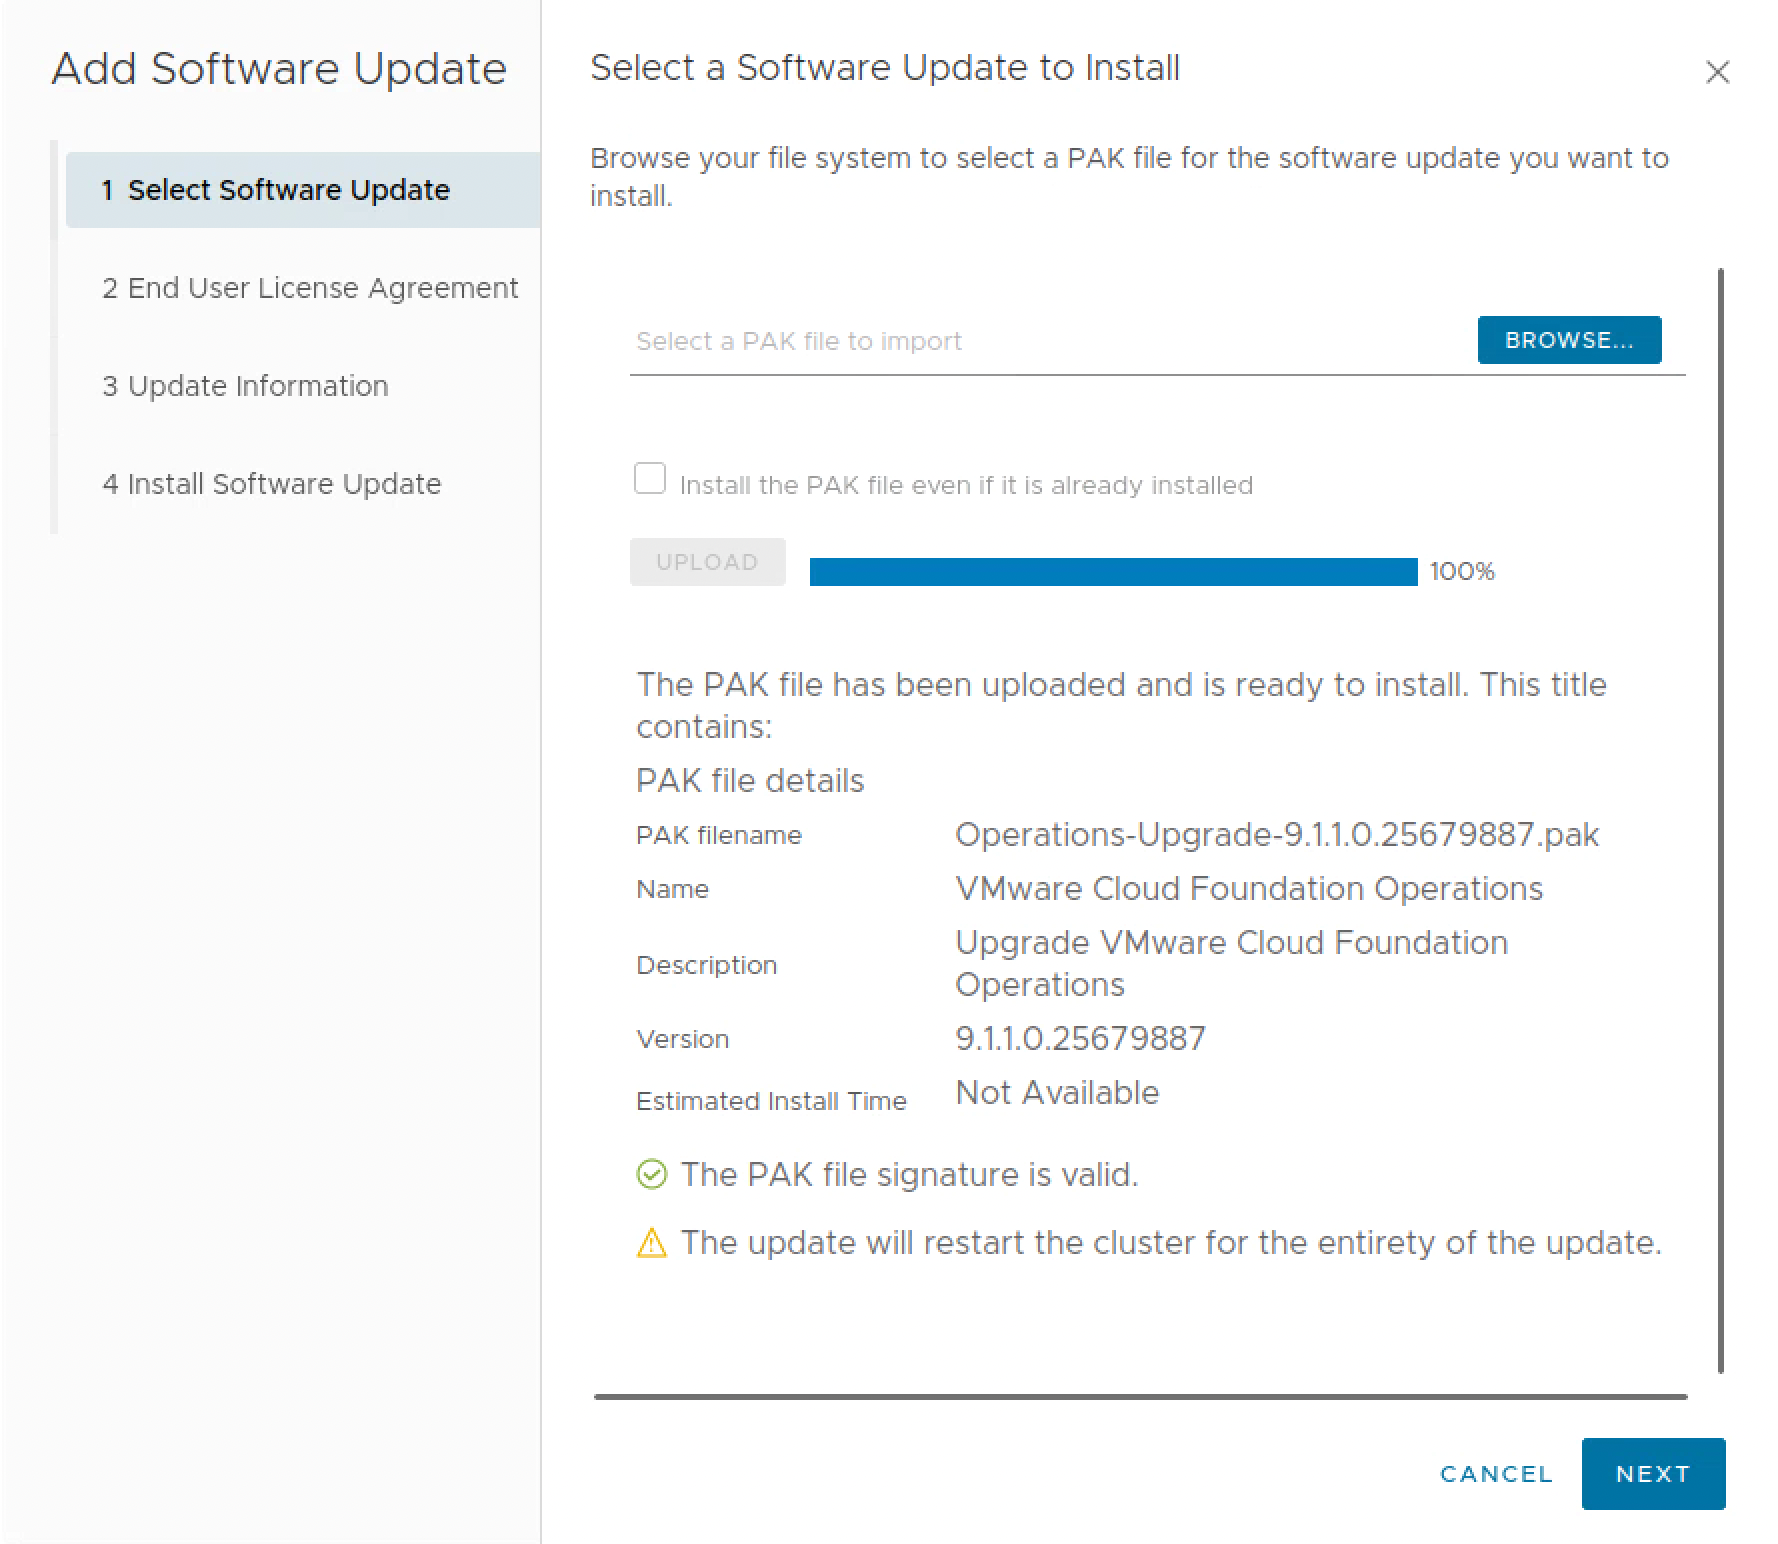Click the PAK file import field
Screen dimensions: 1778x1544
1049,341
